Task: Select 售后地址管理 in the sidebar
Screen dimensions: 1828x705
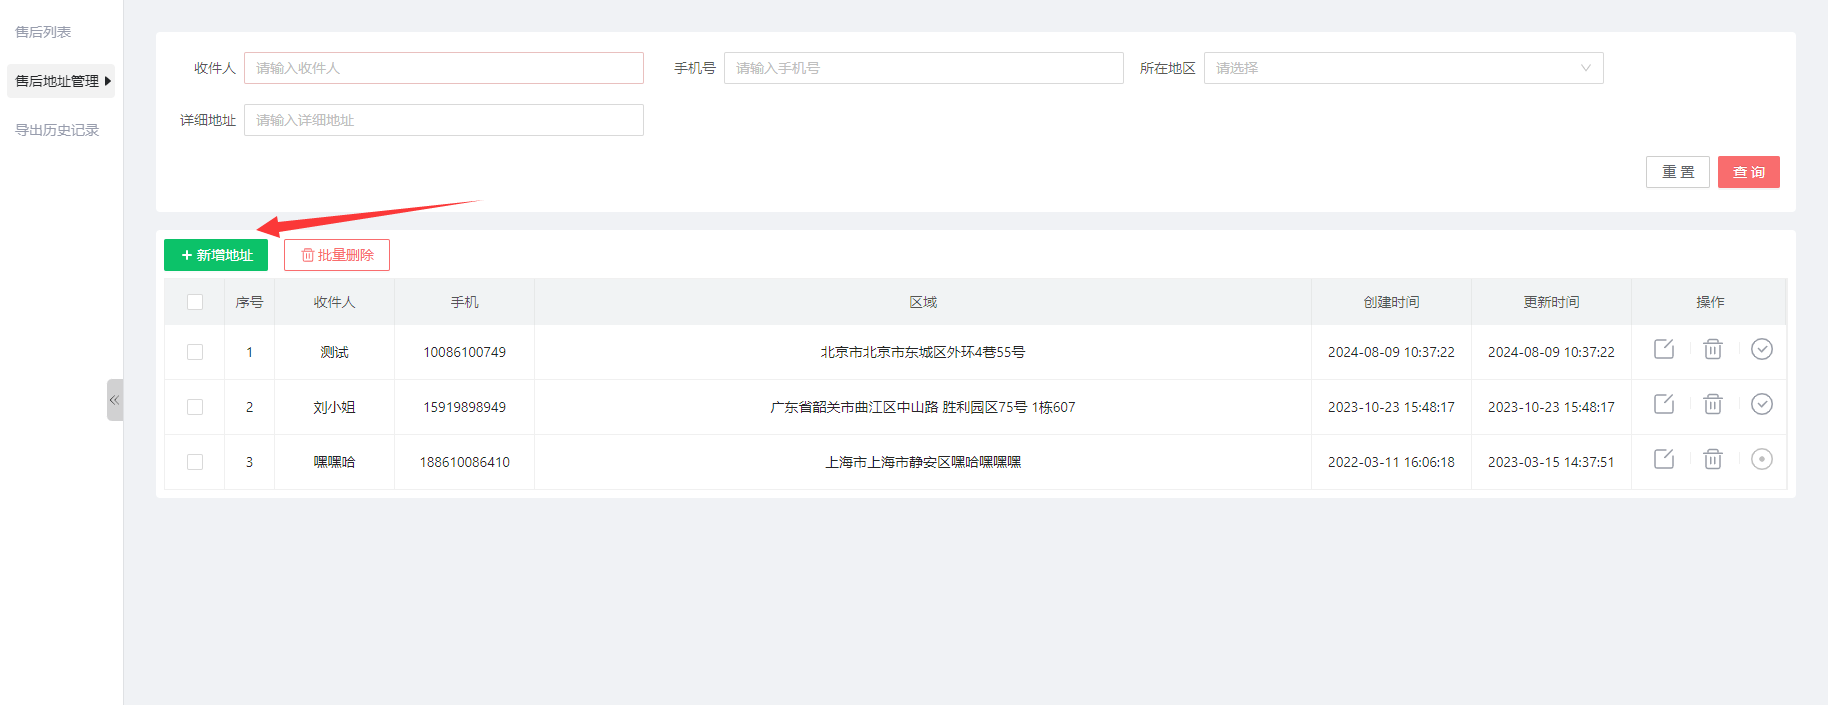Action: pos(57,81)
